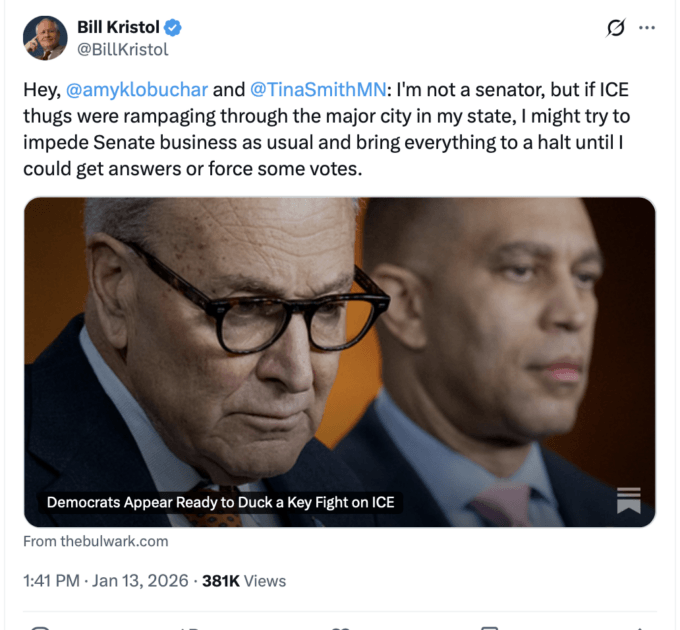Screen dimensions: 680x630
Task: Click the blue verified badge
Action: (171, 28)
